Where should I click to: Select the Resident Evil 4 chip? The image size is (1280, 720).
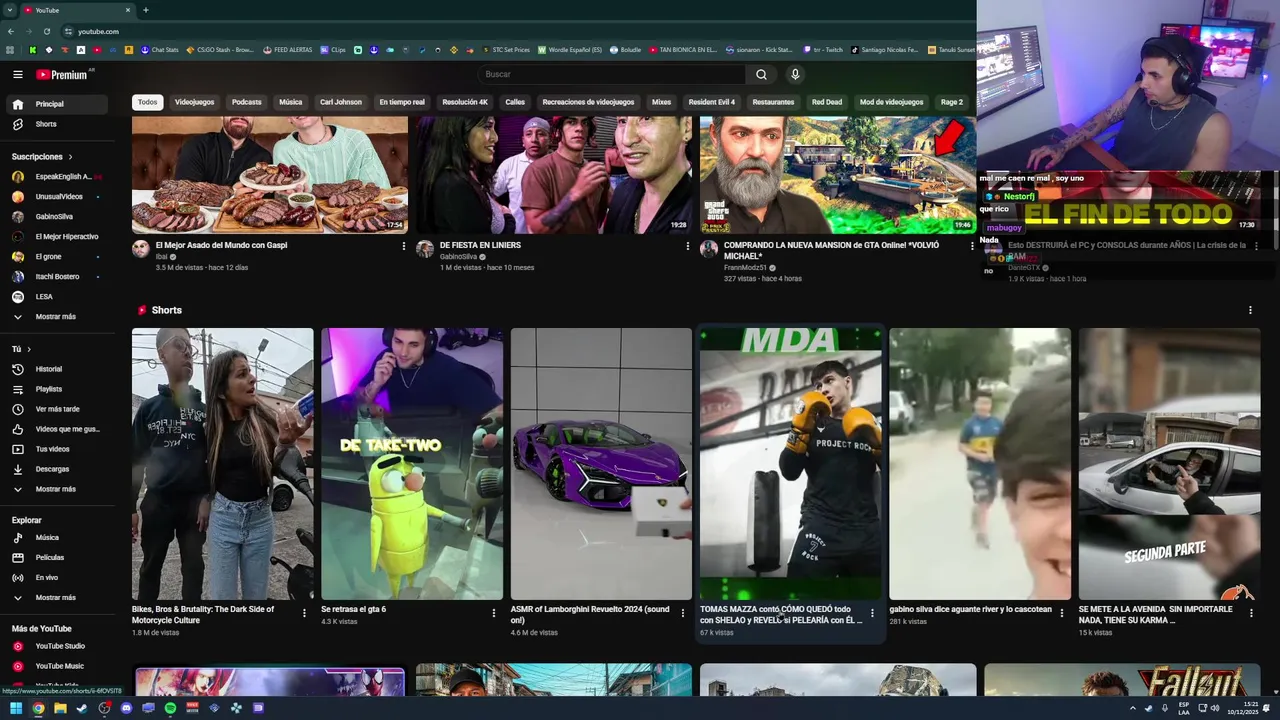click(712, 102)
